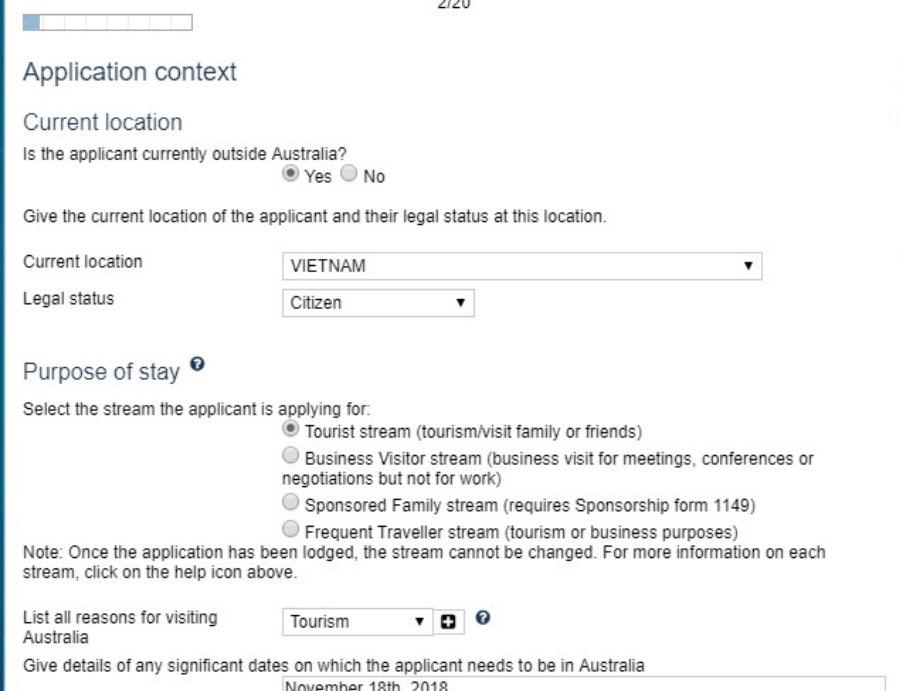Screen dimensions: 900x691
Task: Pick the Frequent Traveller stream option
Action: coord(291,527)
